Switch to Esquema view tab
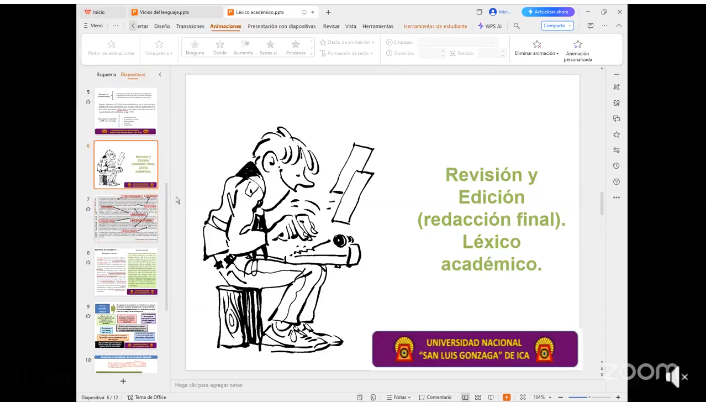706x402 pixels. [x=106, y=74]
